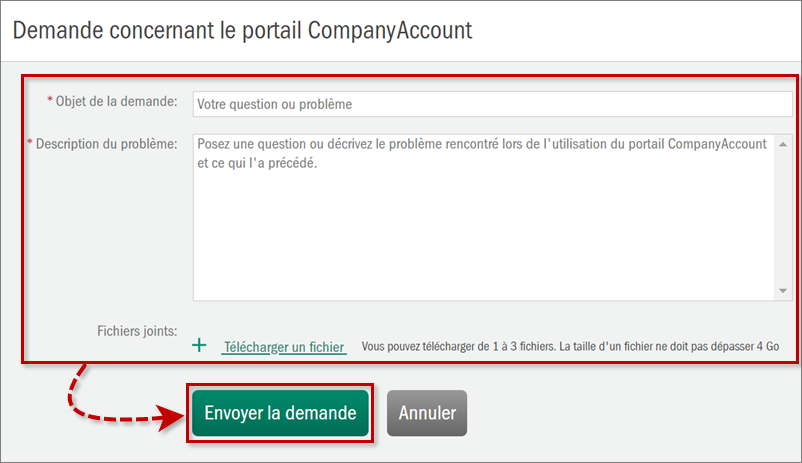Screen dimensions: 802x463
Task: Click the file size limit note text
Action: tap(570, 346)
